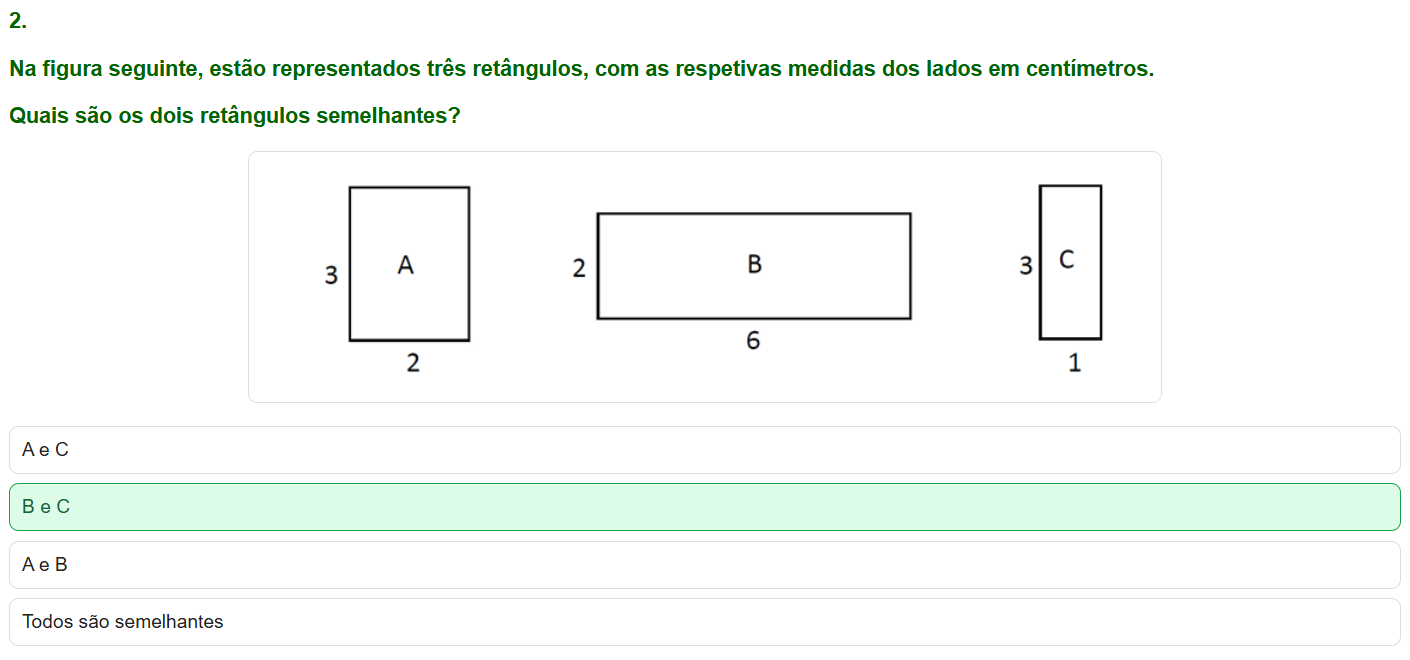Click the wide rectangle labeled B
The image size is (1410, 660).
point(754,266)
